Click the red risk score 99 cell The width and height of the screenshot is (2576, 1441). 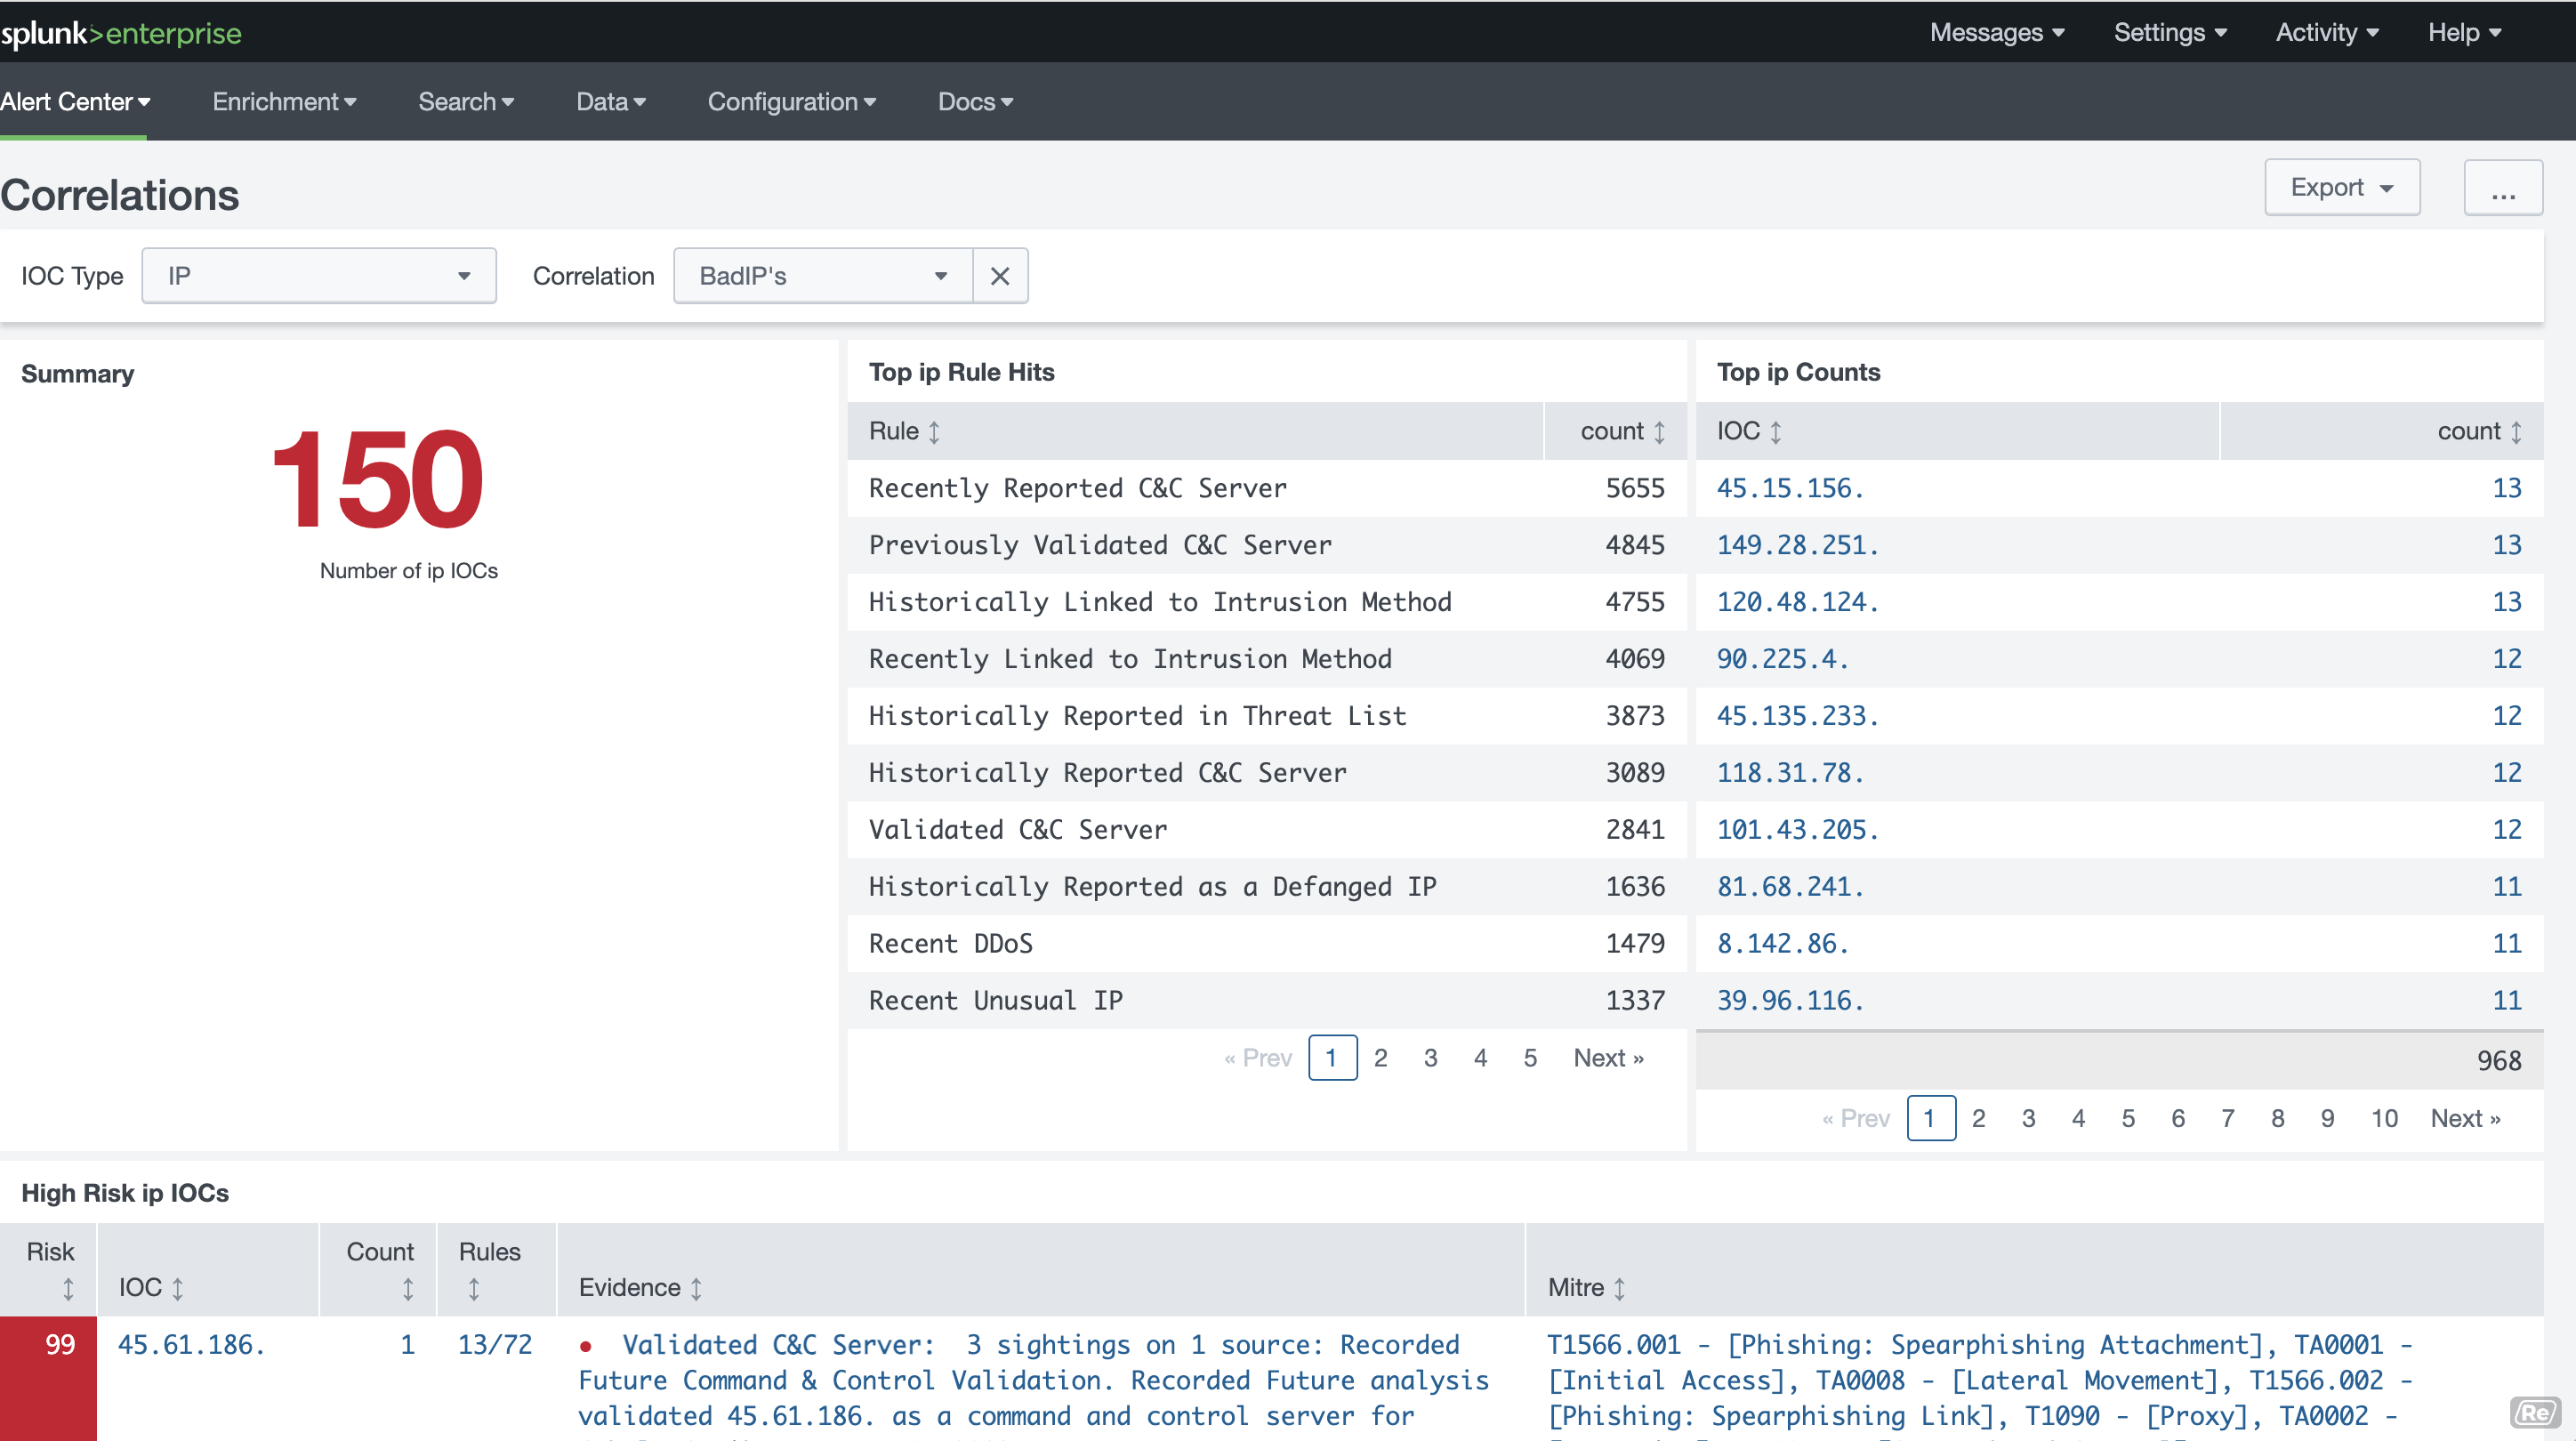click(x=49, y=1376)
